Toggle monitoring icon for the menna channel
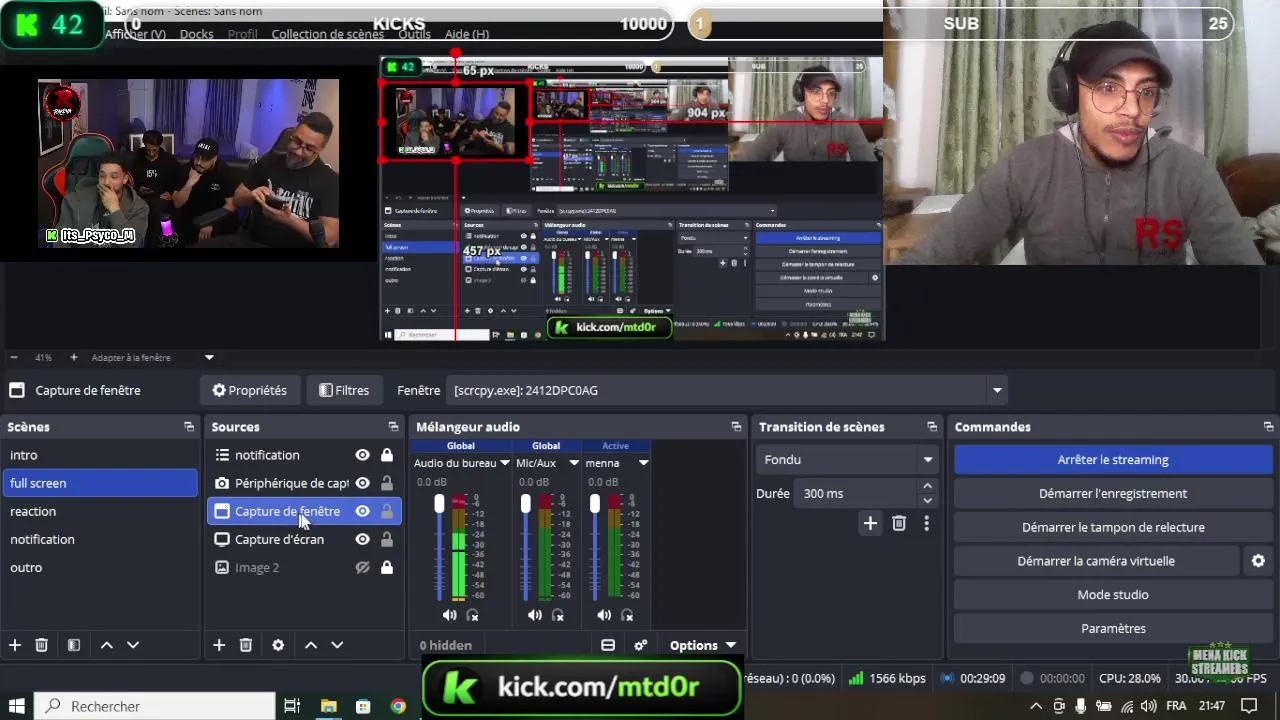1280x720 pixels. 627,615
